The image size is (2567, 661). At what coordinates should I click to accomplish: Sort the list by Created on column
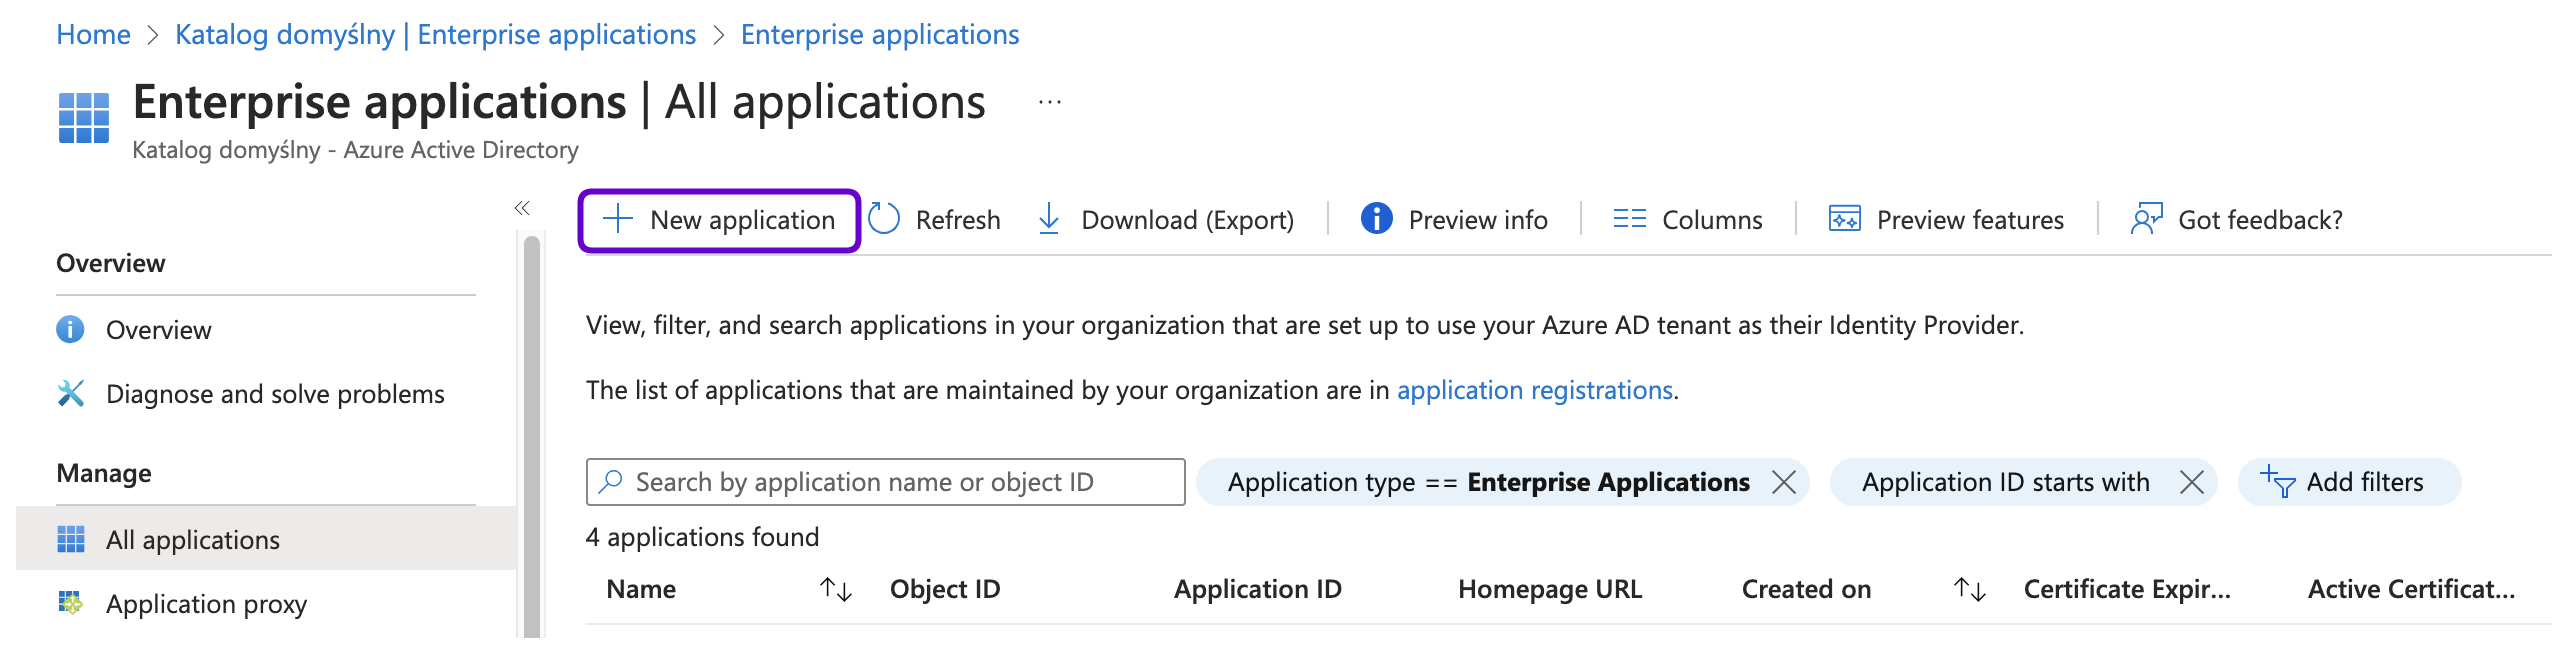tap(1969, 590)
